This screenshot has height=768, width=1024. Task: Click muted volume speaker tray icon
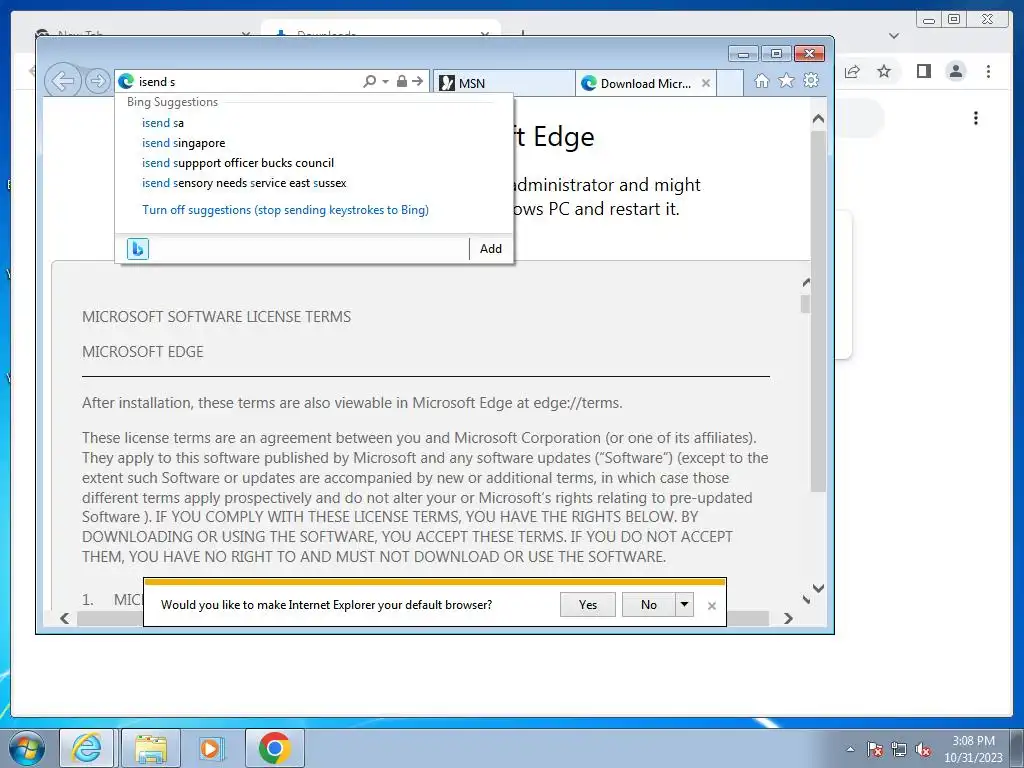point(923,749)
